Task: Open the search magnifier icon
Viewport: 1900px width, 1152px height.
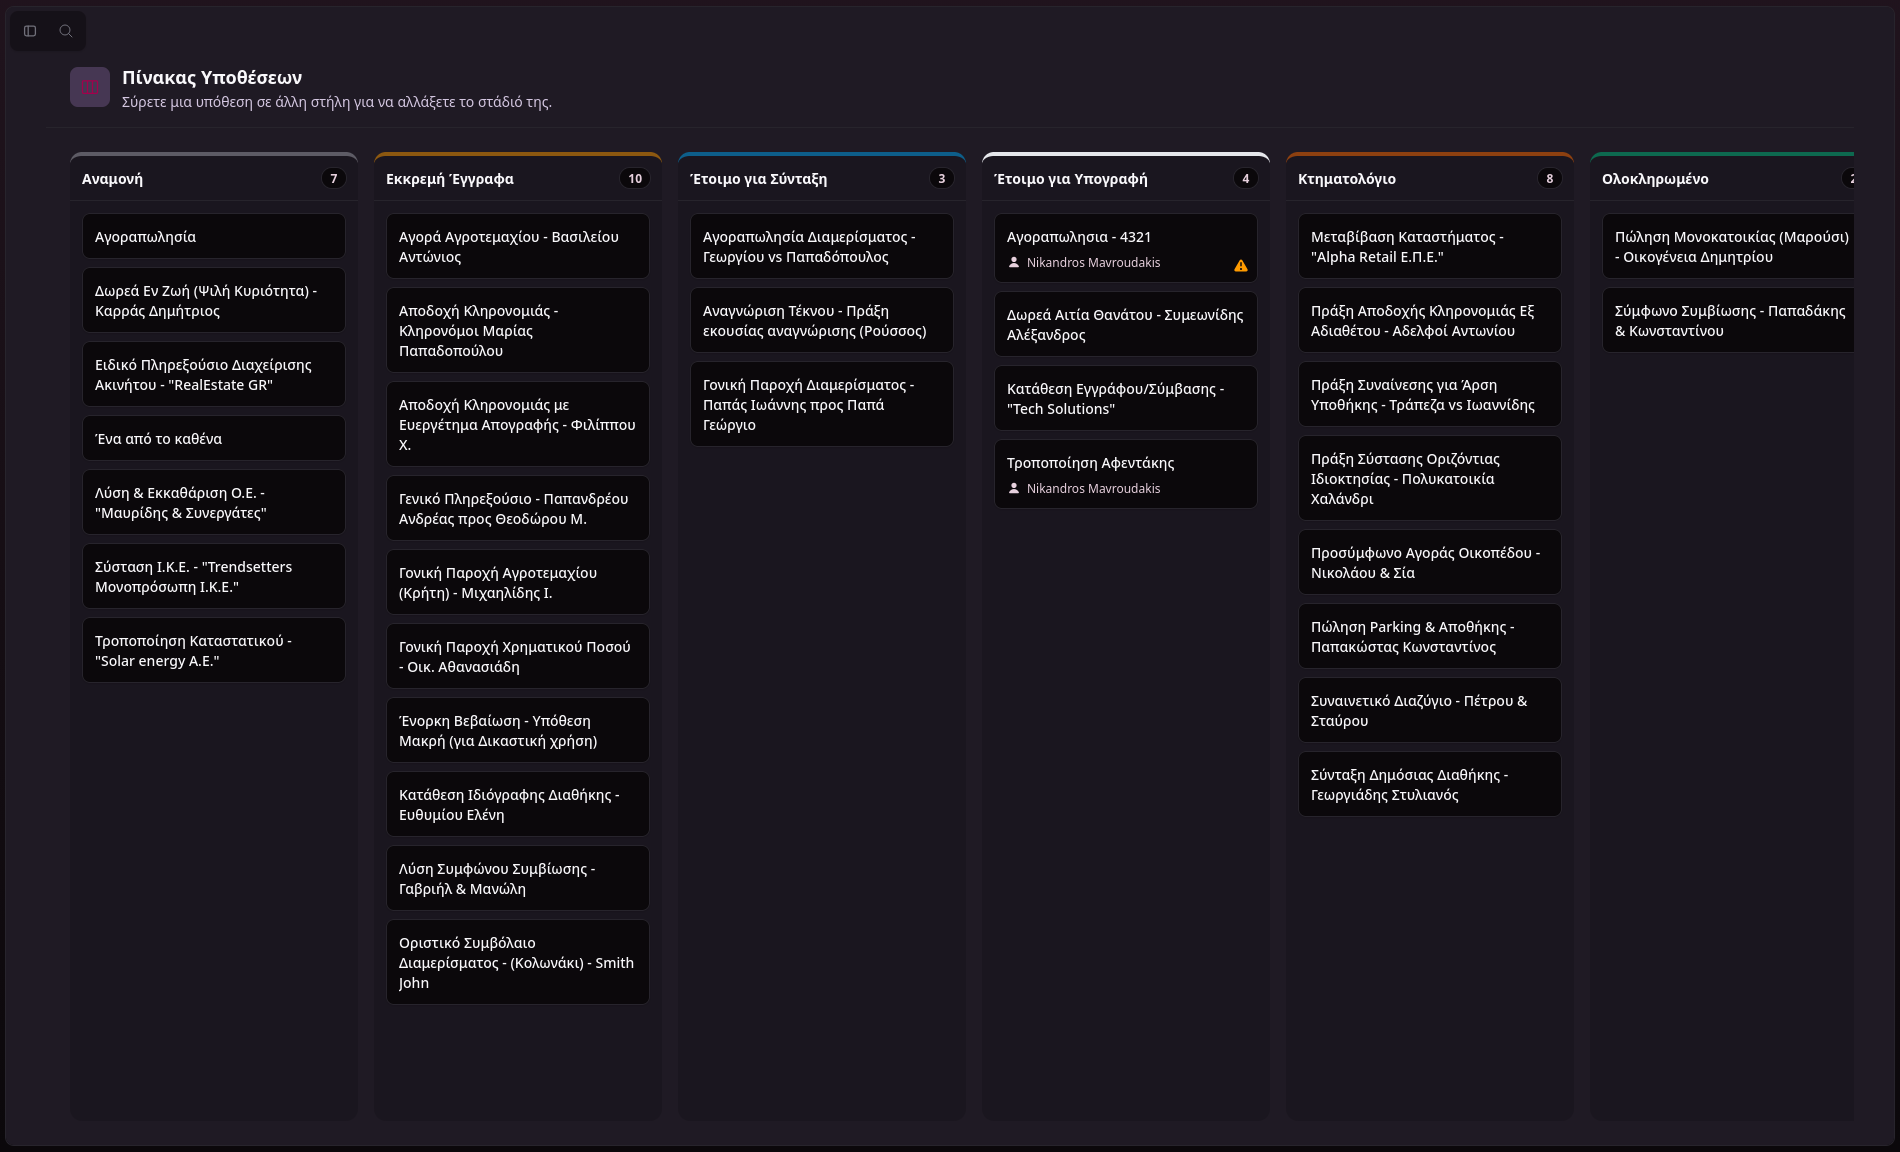Action: coord(66,31)
